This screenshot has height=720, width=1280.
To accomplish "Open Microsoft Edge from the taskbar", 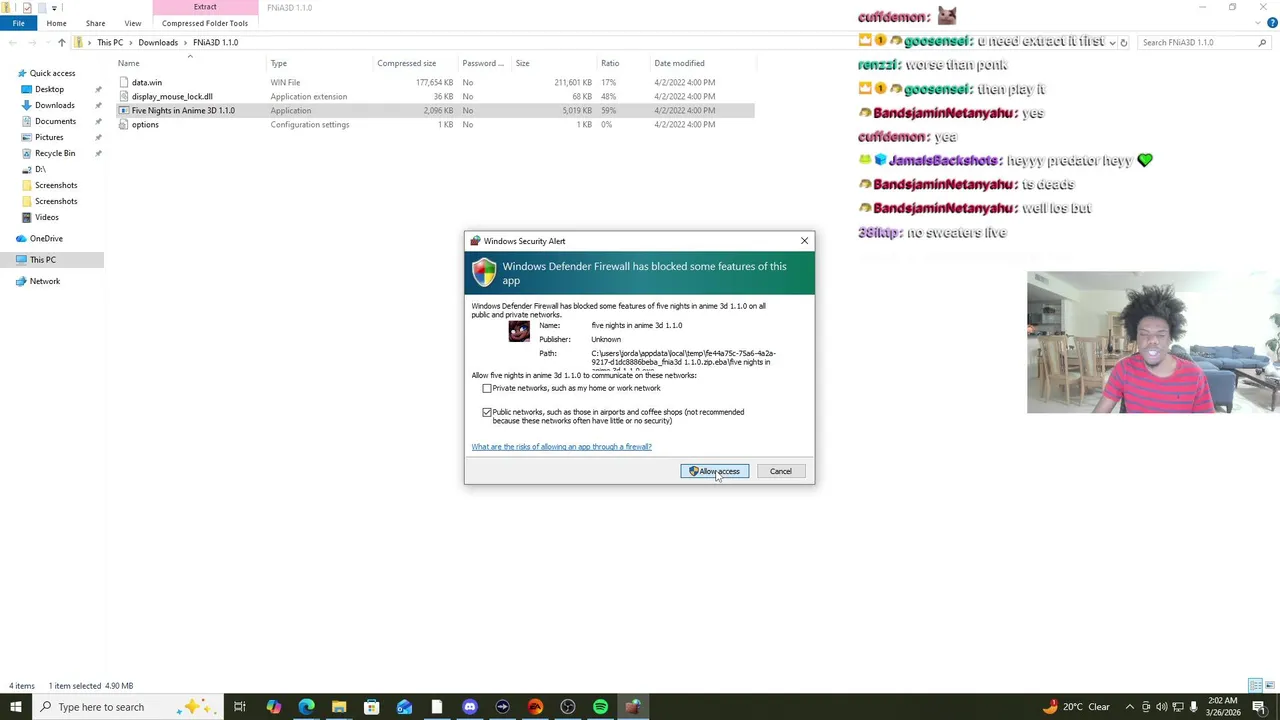I will tap(306, 707).
